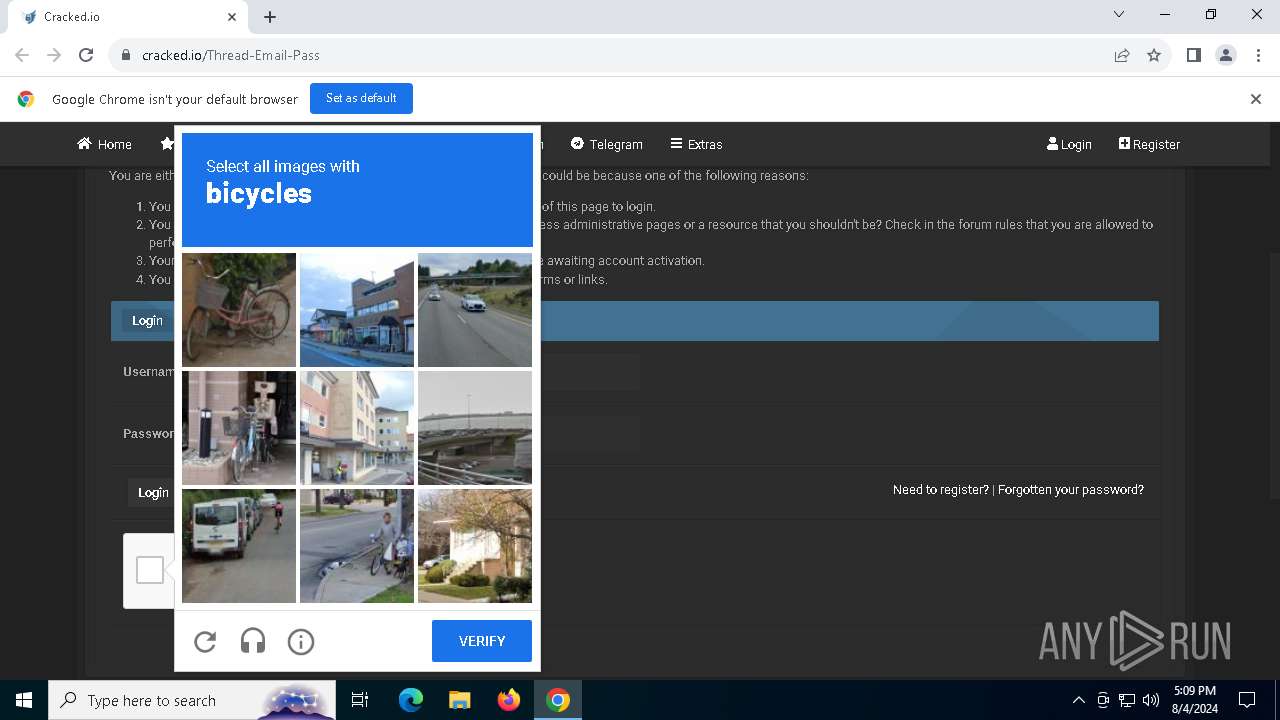The width and height of the screenshot is (1280, 720).
Task: Open File Explorer from taskbar
Action: coord(459,700)
